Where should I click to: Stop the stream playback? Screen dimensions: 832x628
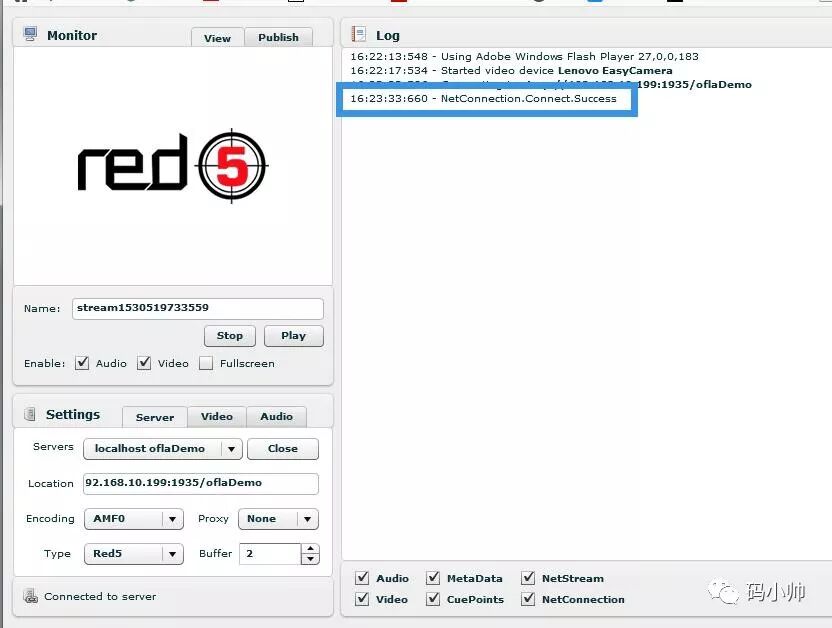(x=230, y=336)
